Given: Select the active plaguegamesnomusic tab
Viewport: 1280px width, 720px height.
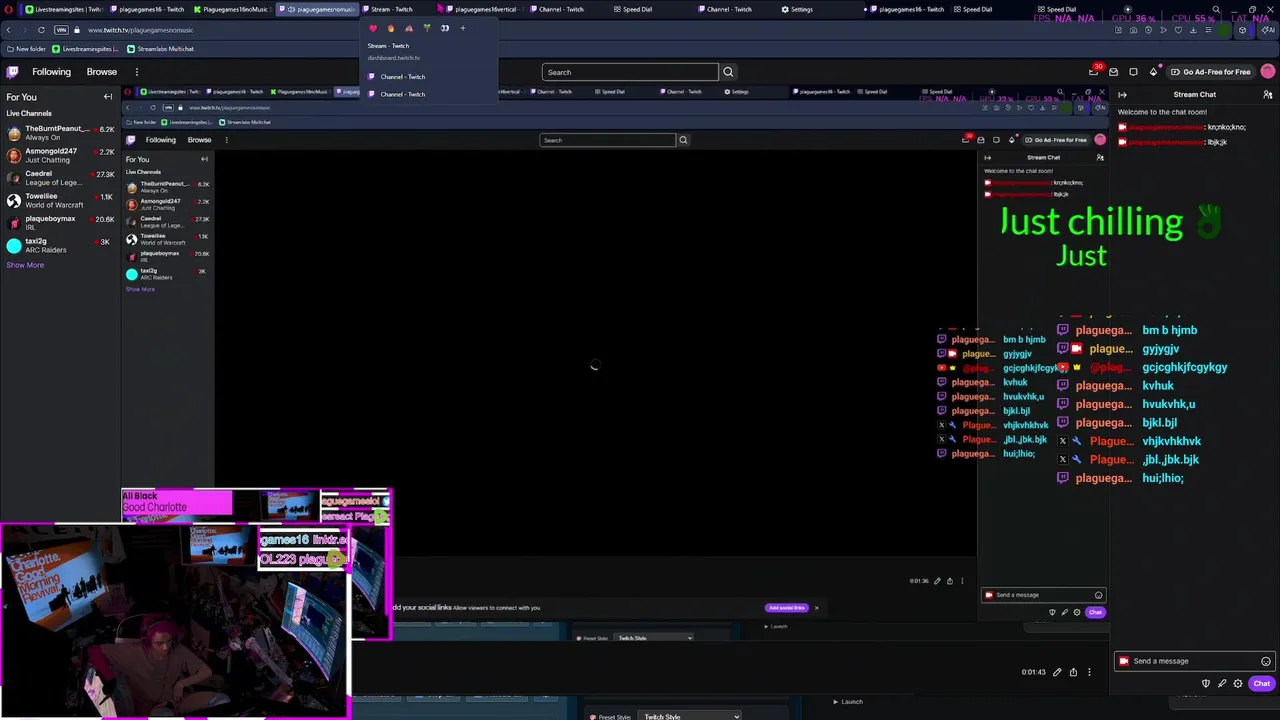Looking at the screenshot, I should [316, 9].
